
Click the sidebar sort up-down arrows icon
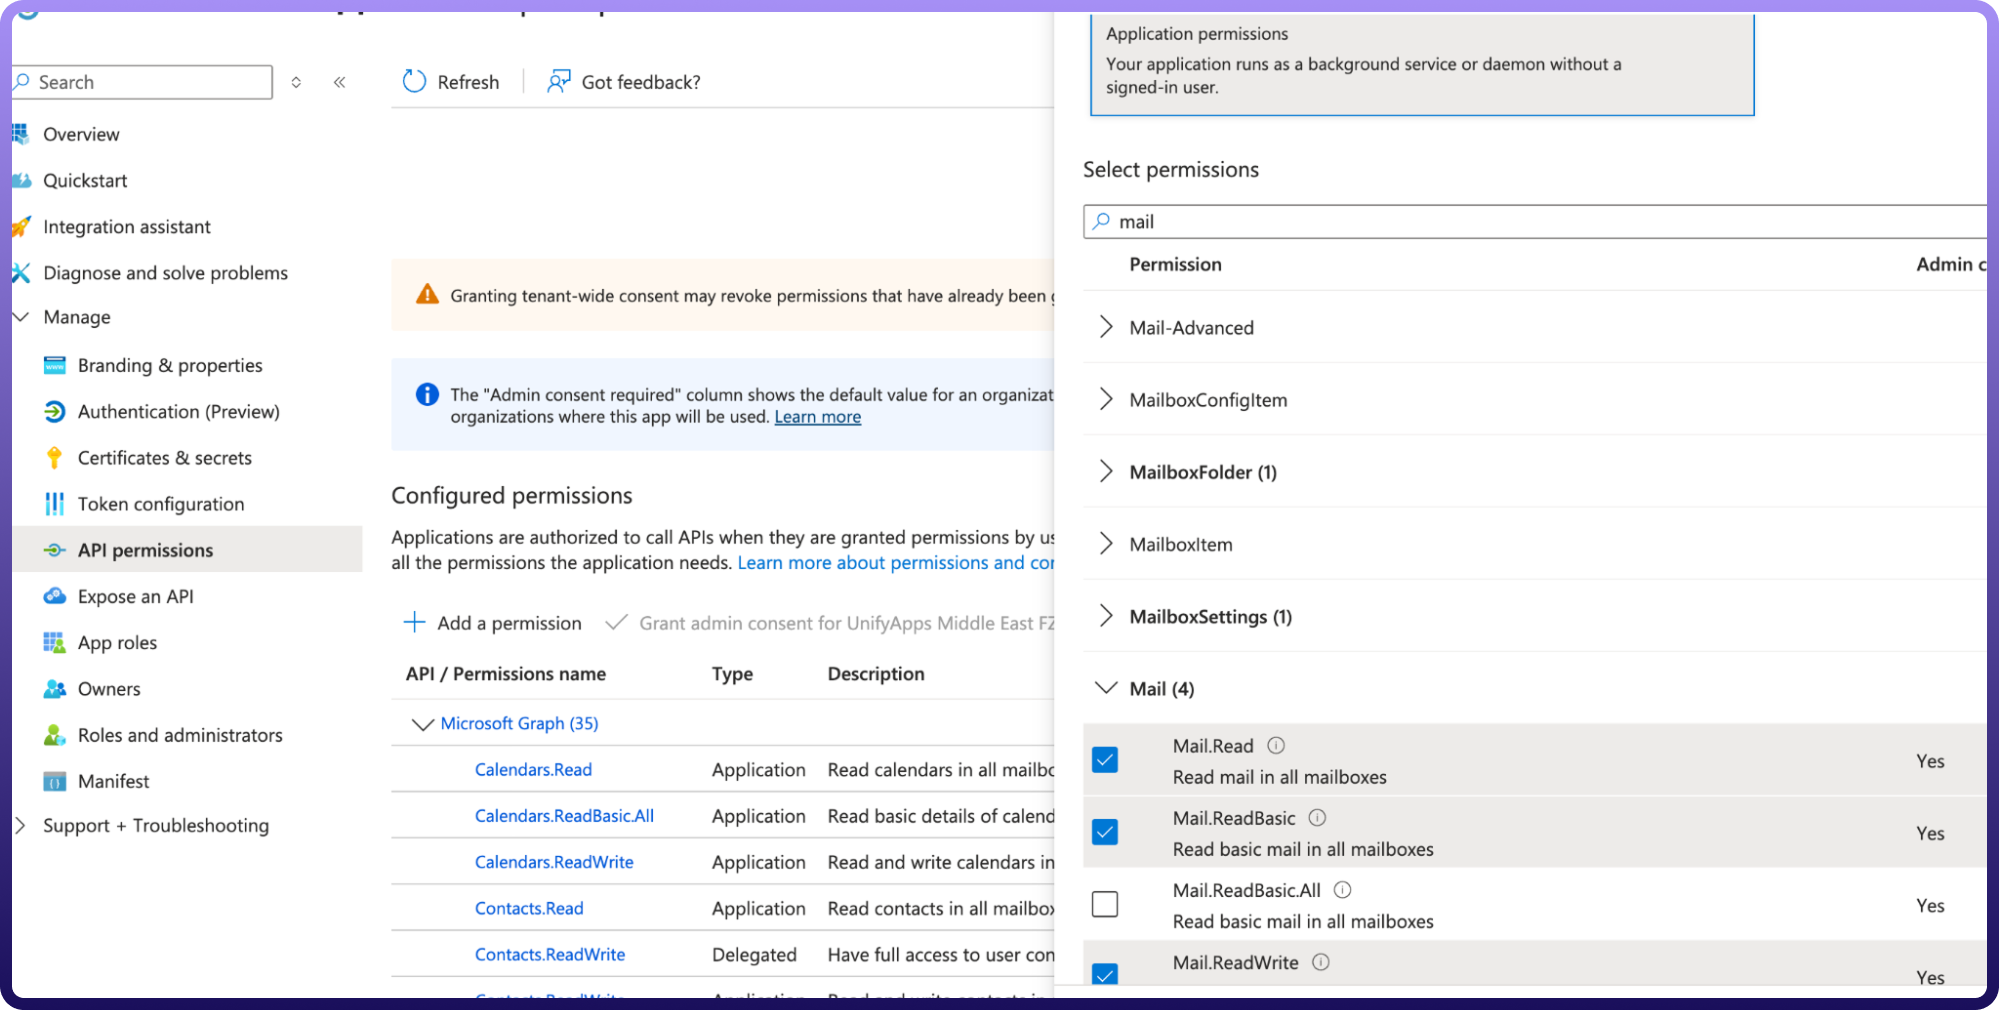(x=296, y=82)
